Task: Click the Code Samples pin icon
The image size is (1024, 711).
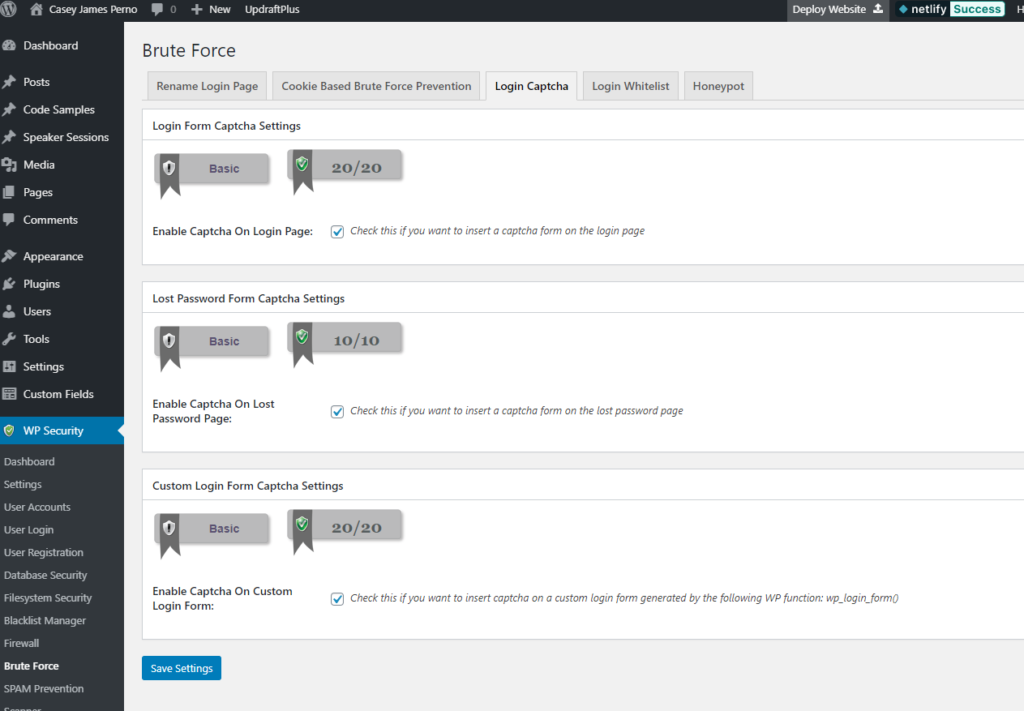Action: tap(9, 110)
